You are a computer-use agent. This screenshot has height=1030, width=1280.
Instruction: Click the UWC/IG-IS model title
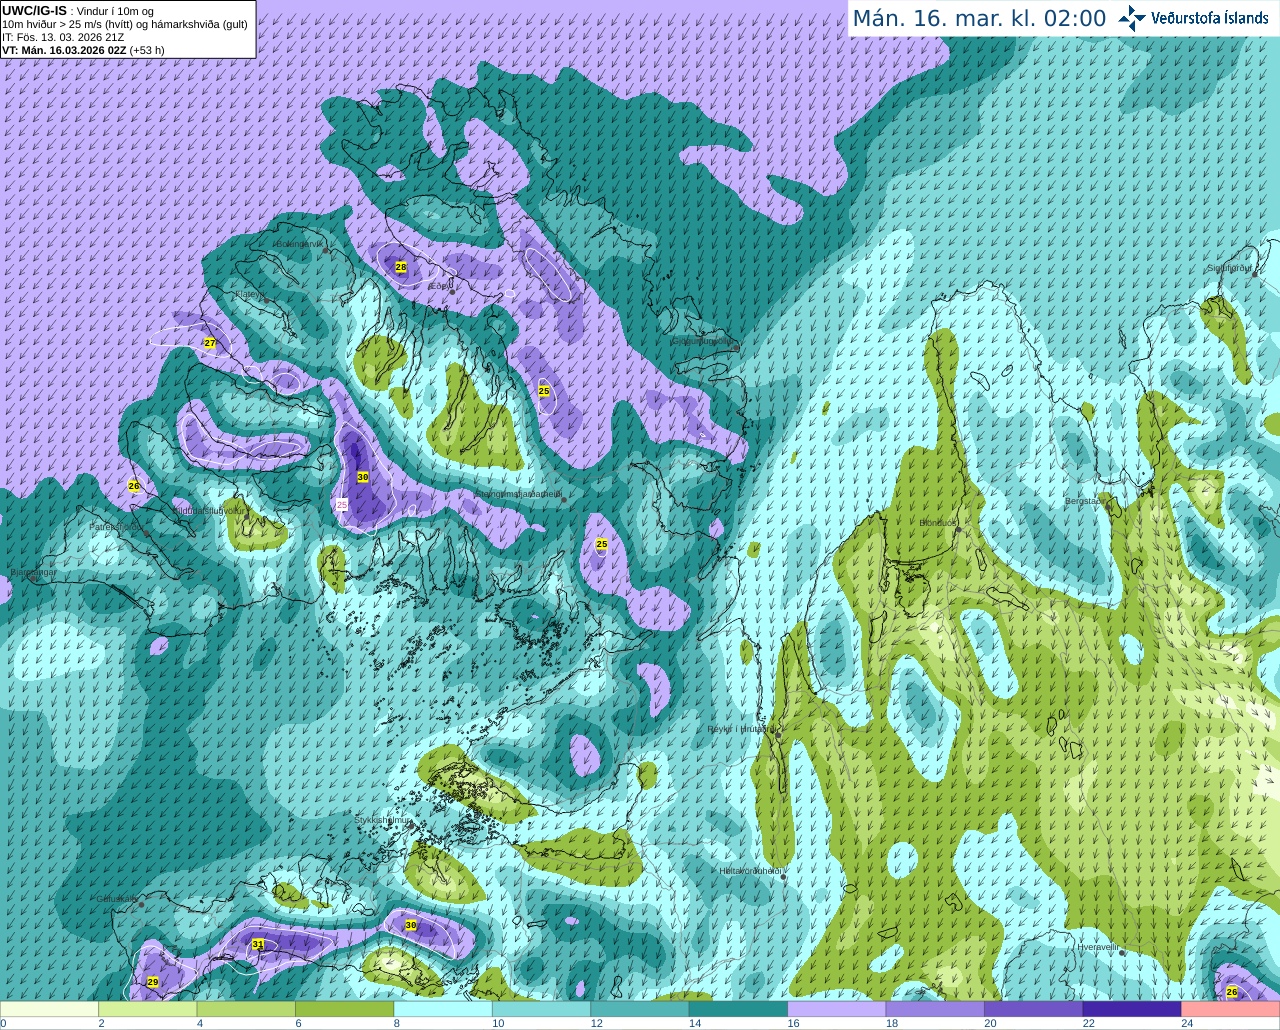[35, 11]
